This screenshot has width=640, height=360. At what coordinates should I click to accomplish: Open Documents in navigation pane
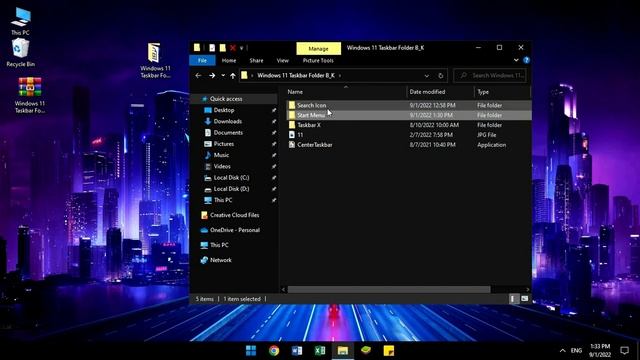(228, 133)
